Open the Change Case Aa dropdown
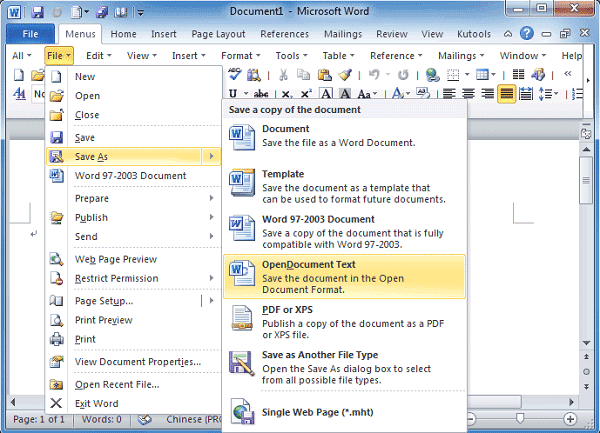 pyautogui.click(x=368, y=94)
